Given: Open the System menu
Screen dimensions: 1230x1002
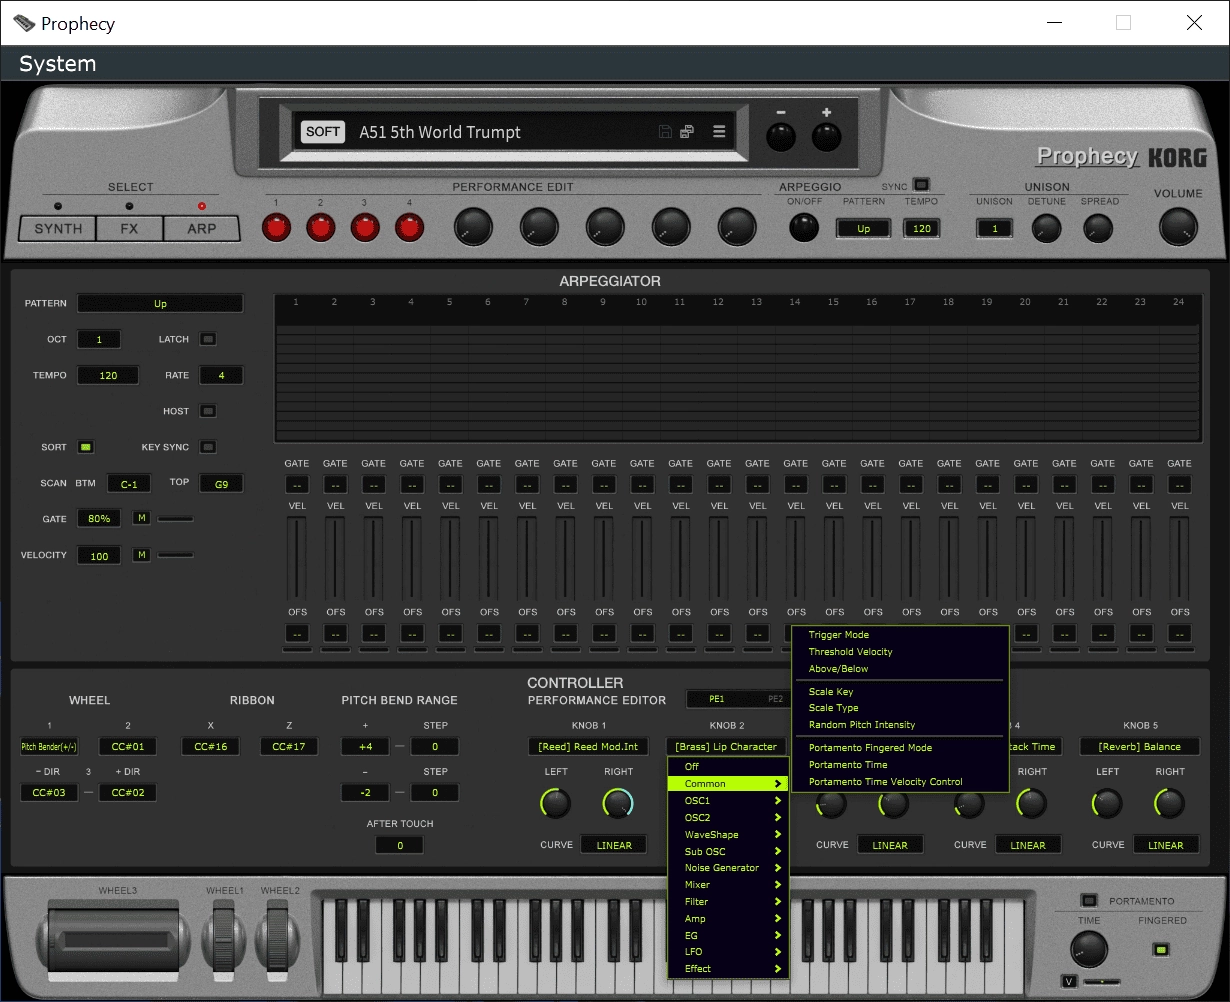Looking at the screenshot, I should coord(58,63).
